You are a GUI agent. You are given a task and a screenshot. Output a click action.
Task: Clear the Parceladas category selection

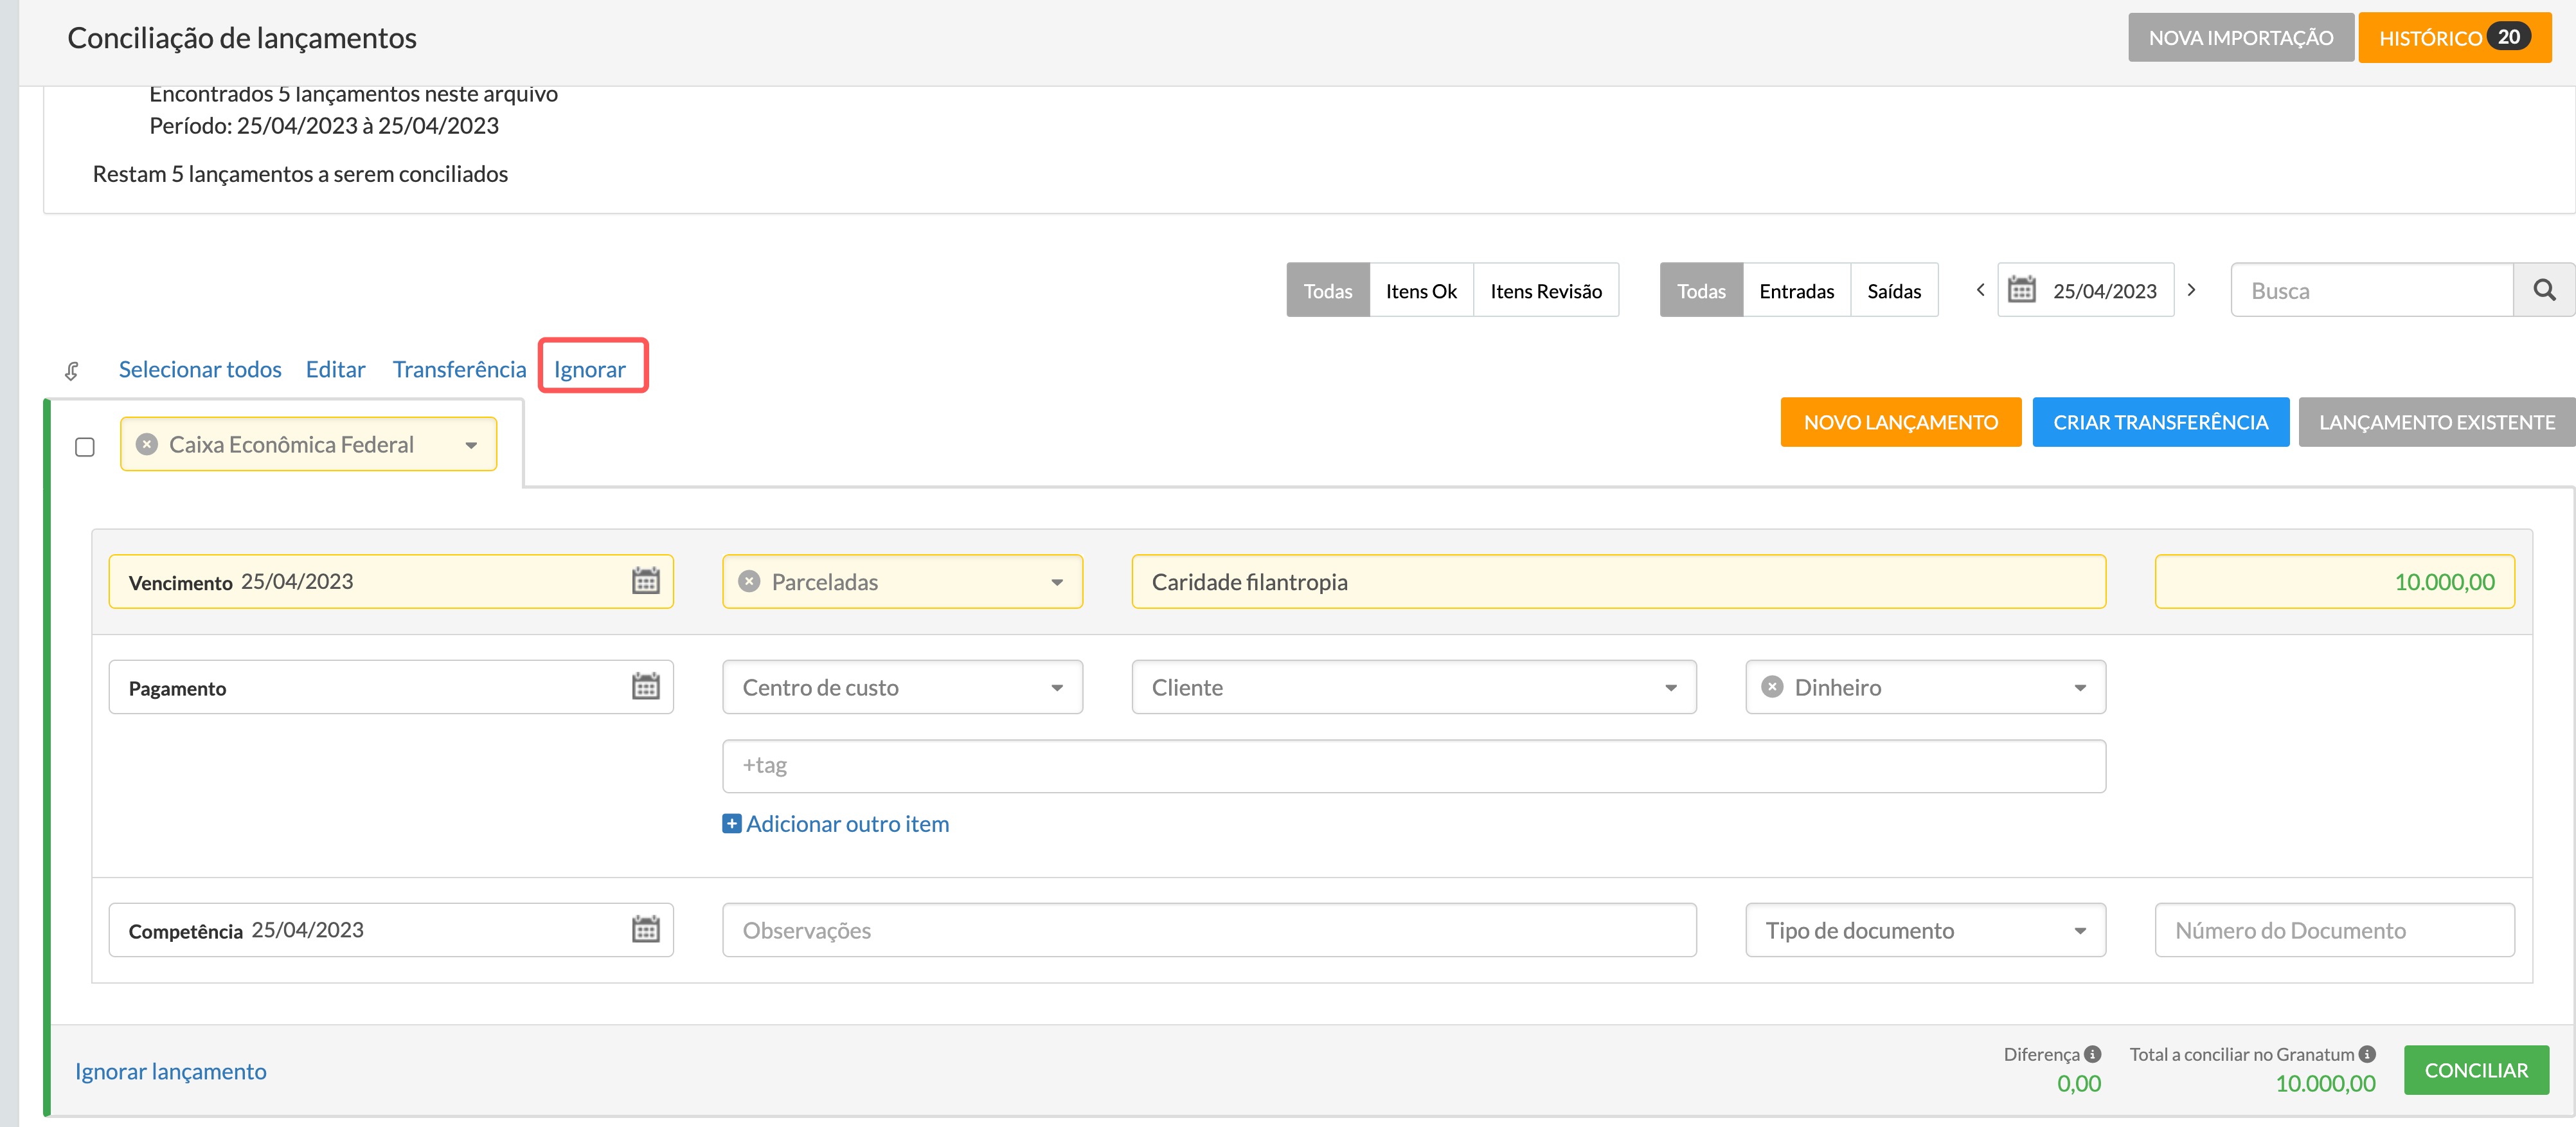(x=749, y=582)
